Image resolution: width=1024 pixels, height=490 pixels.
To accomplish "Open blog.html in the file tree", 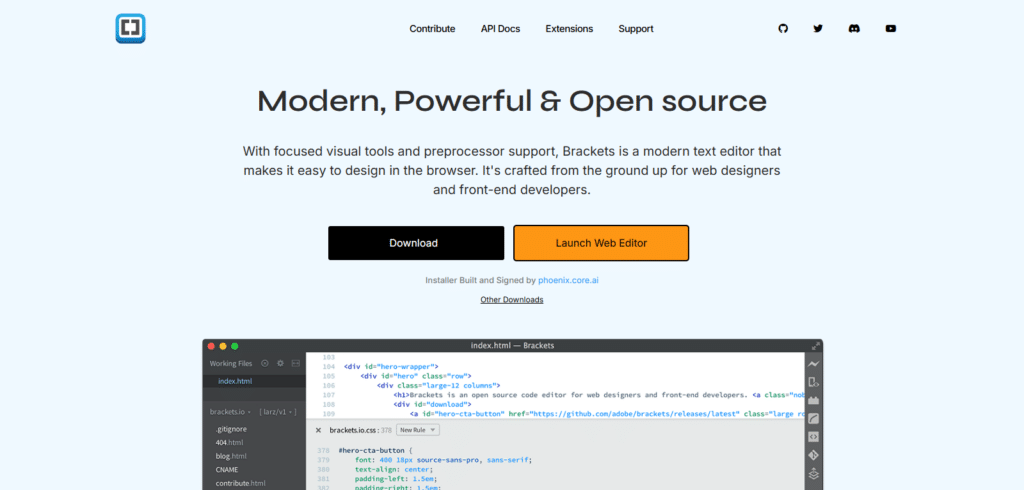I will (231, 456).
